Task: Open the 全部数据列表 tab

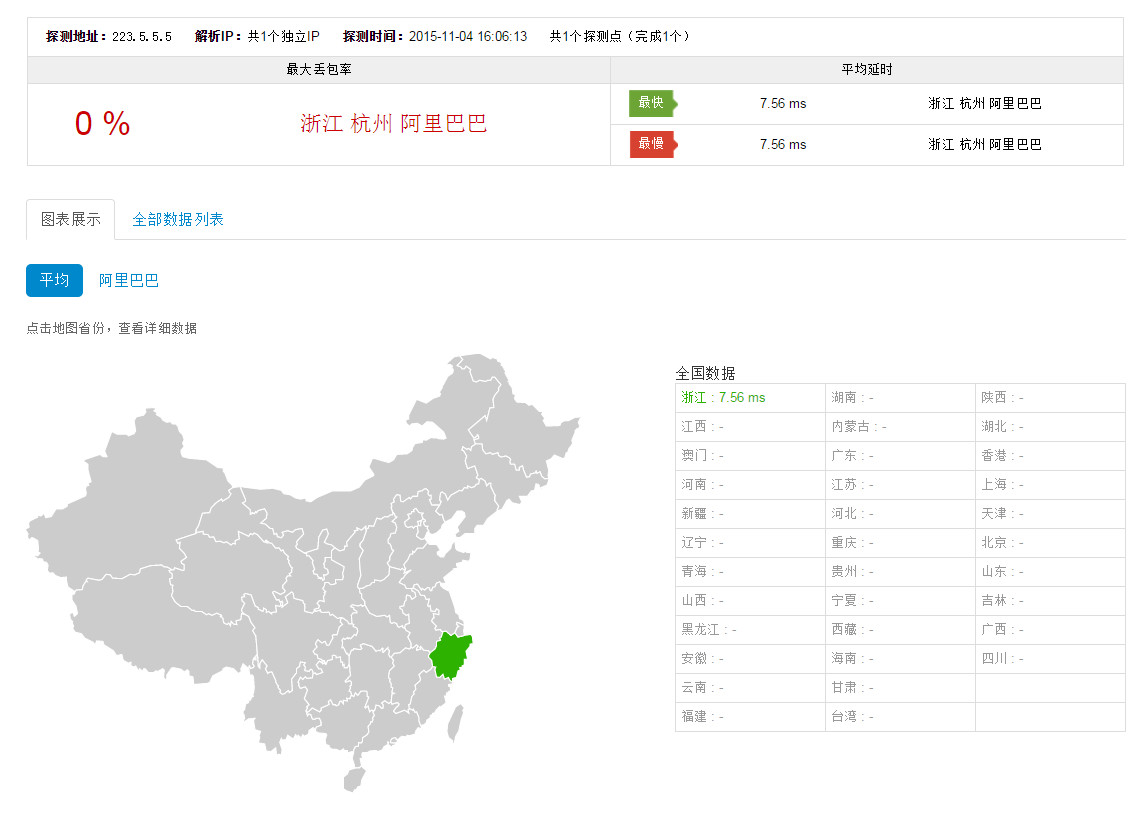Action: pos(178,220)
